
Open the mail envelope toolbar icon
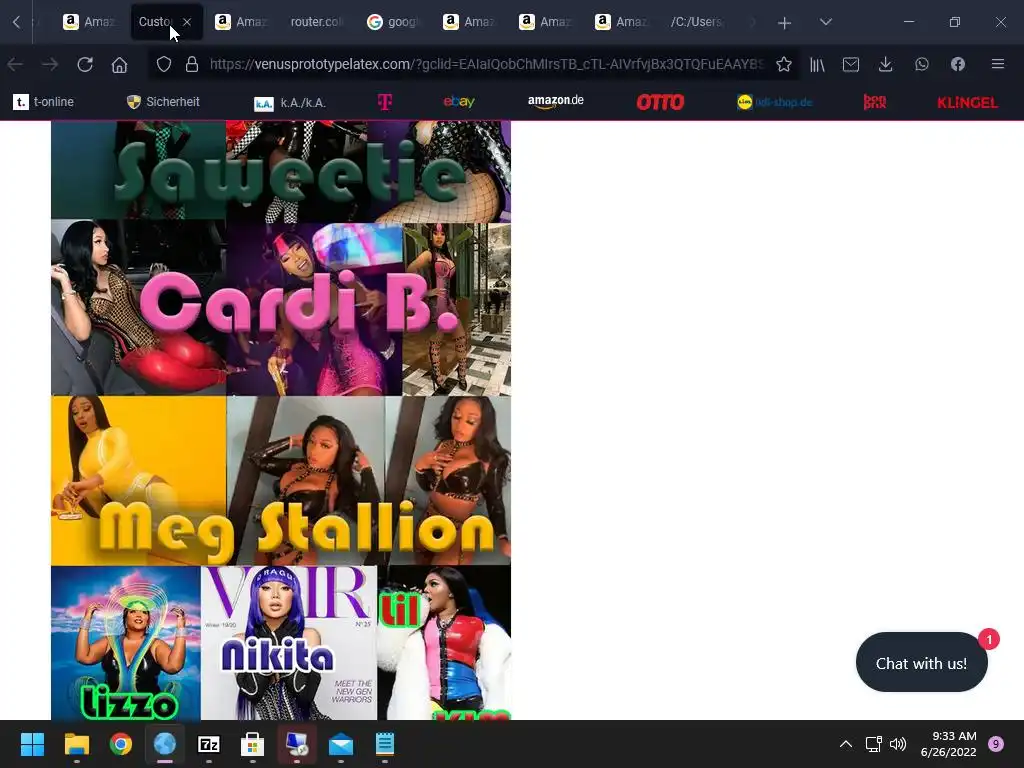point(851,65)
